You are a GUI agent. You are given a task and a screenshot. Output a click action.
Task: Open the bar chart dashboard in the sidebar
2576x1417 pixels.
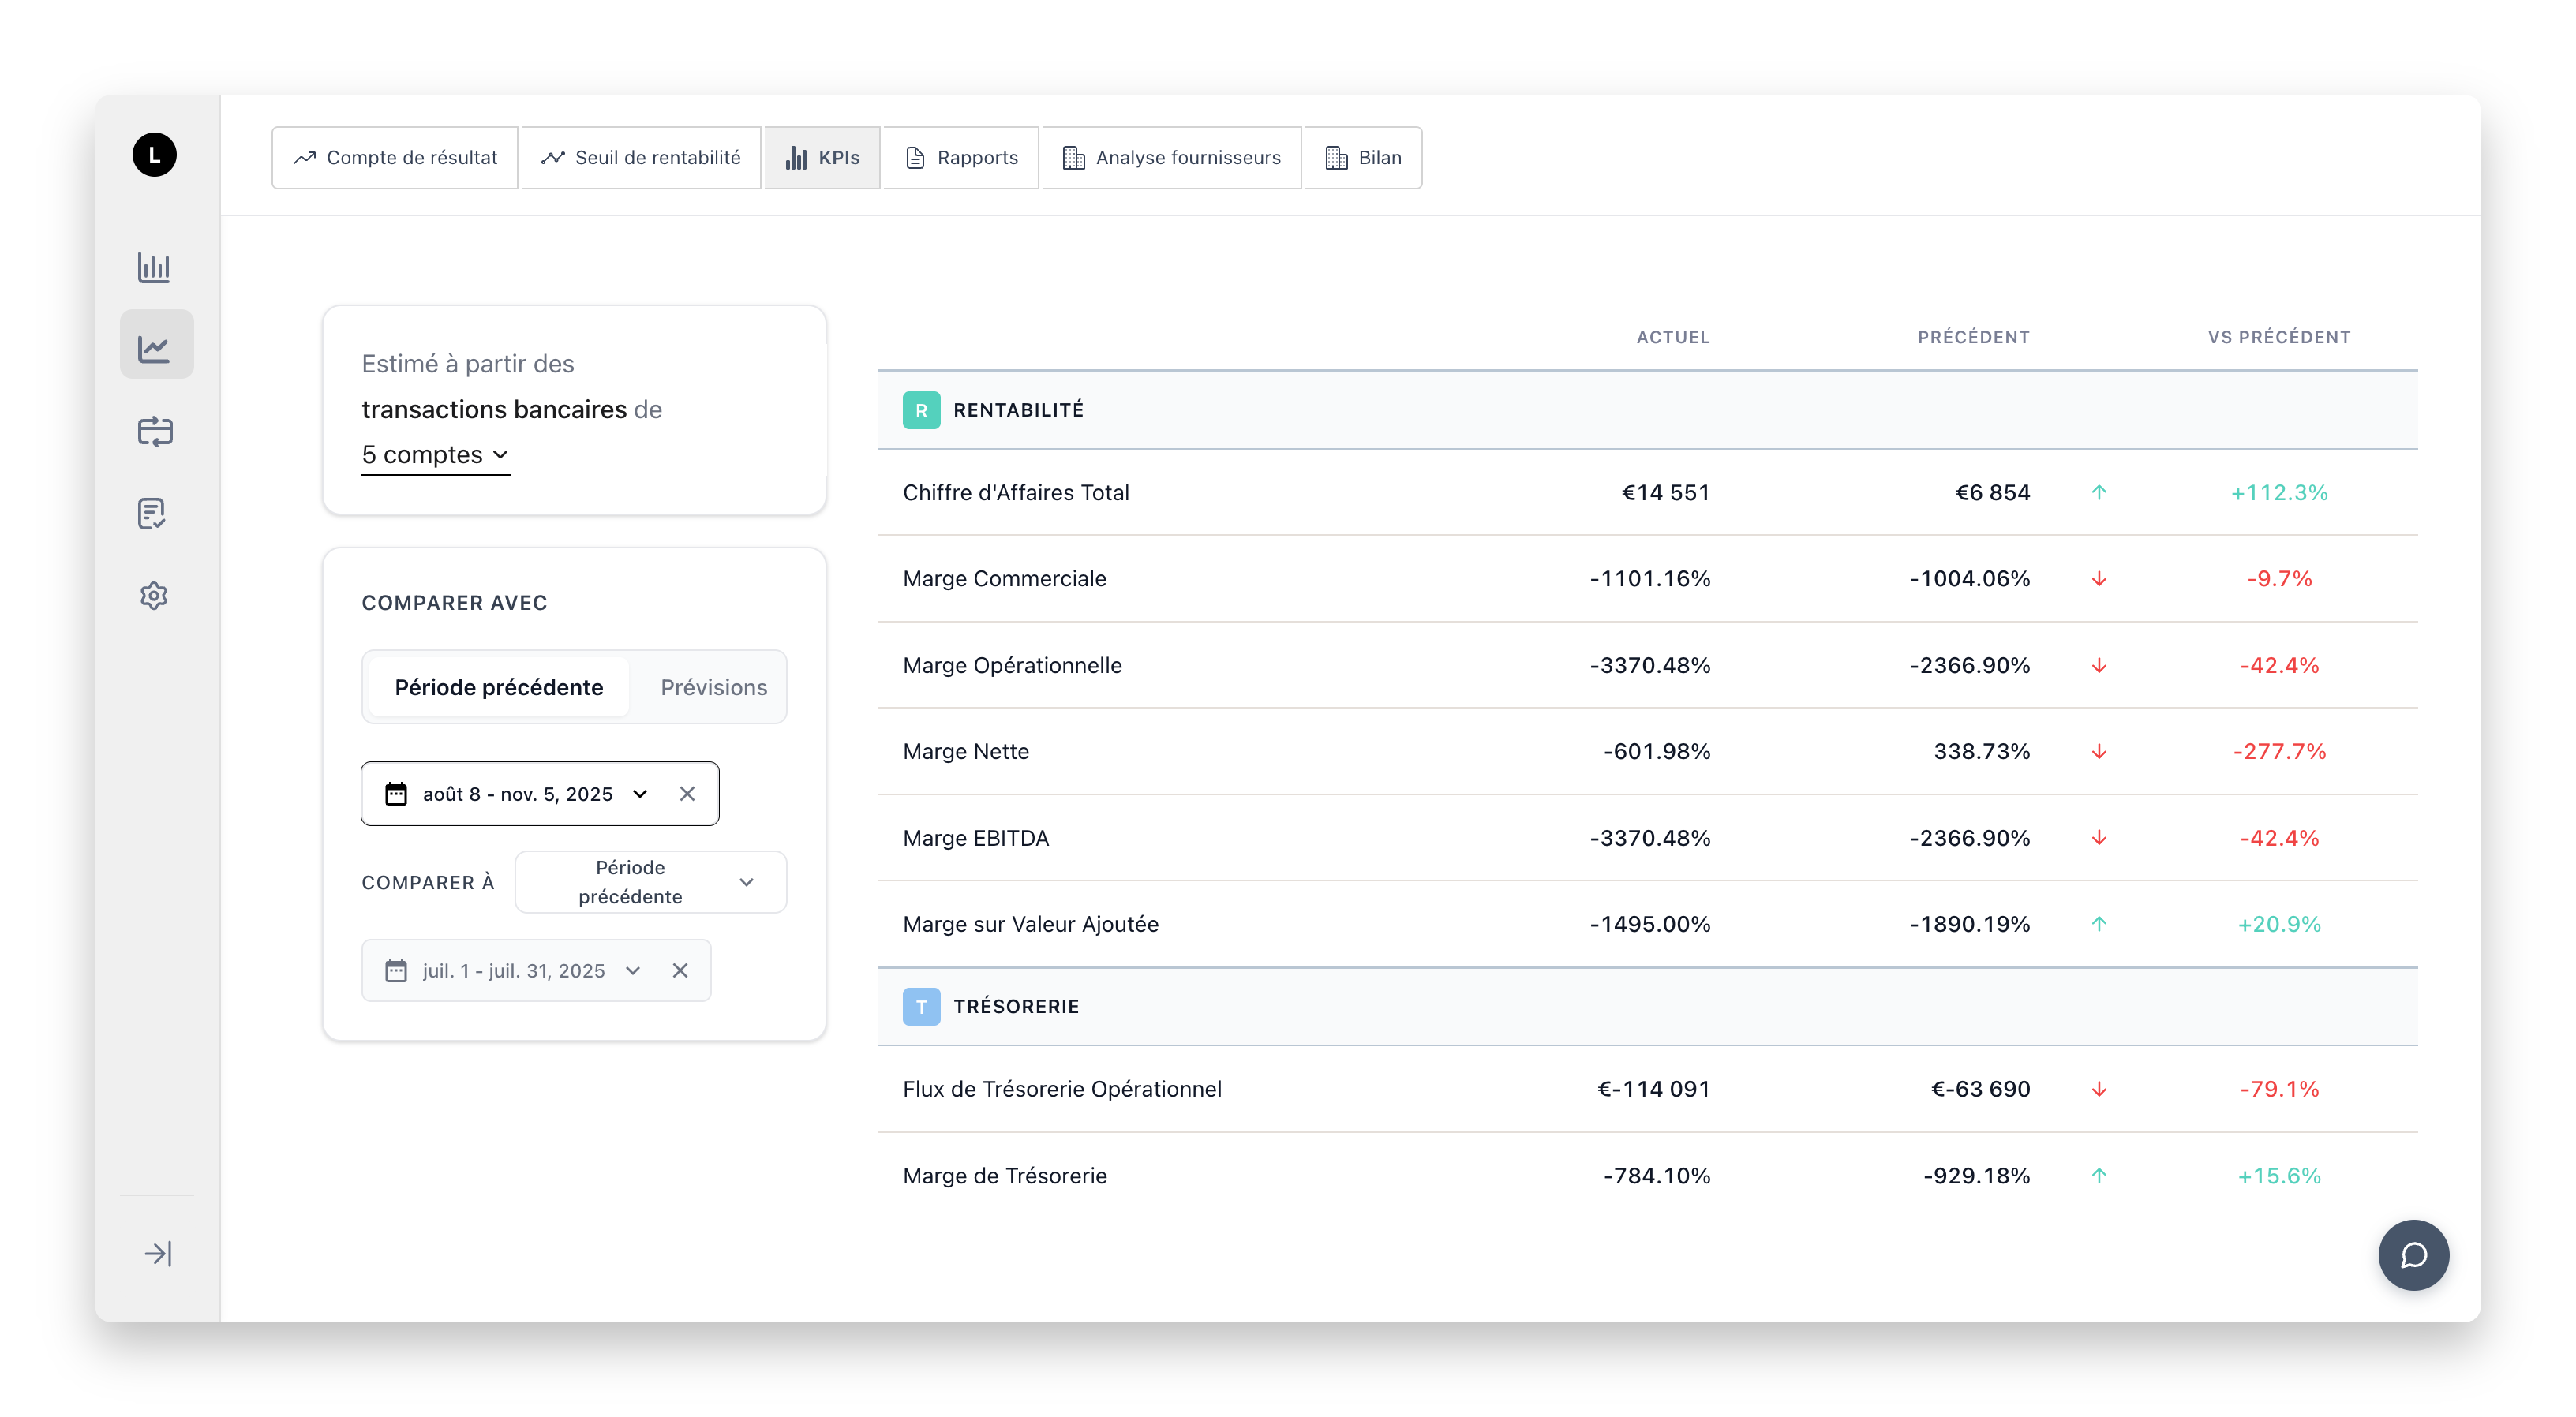[155, 268]
